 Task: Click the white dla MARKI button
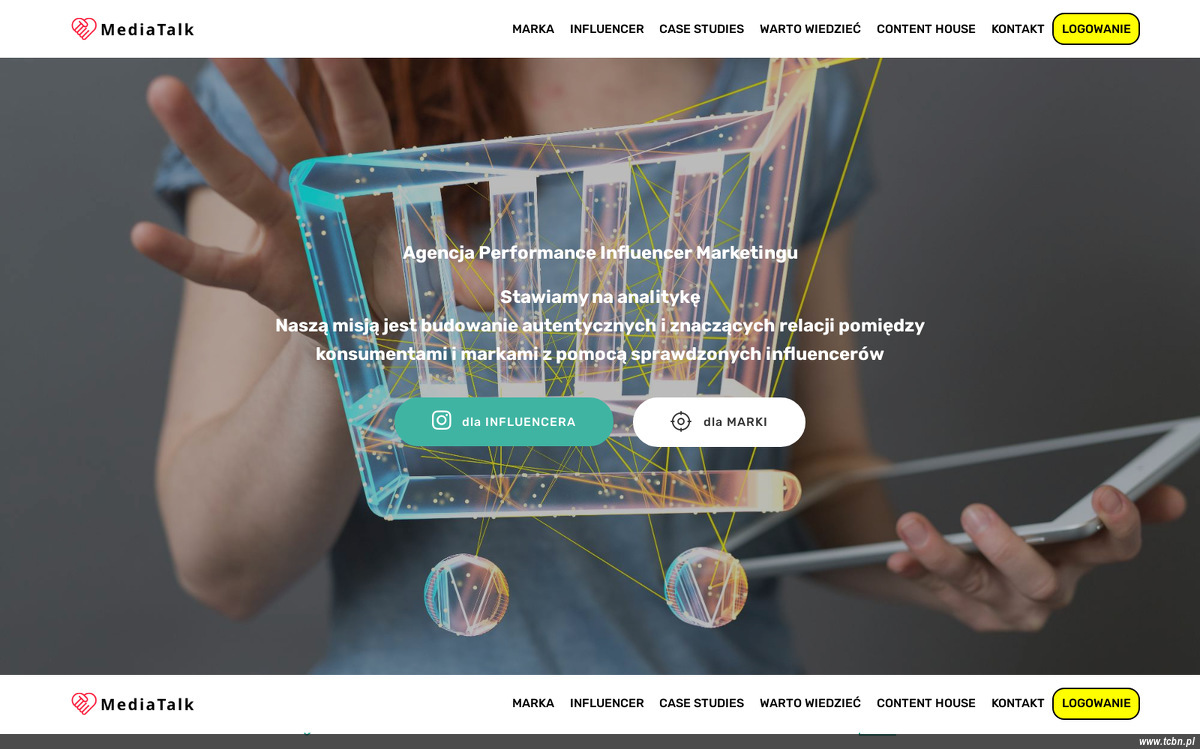click(x=719, y=422)
